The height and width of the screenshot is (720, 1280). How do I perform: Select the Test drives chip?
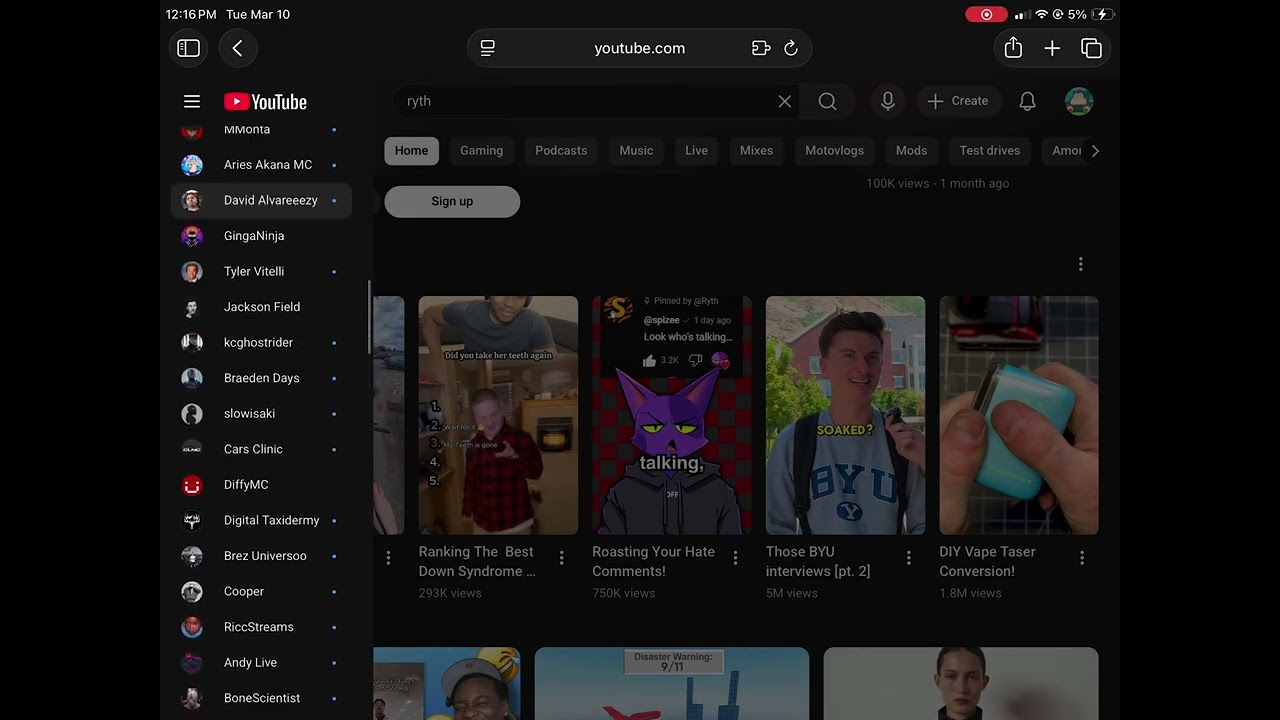point(989,151)
